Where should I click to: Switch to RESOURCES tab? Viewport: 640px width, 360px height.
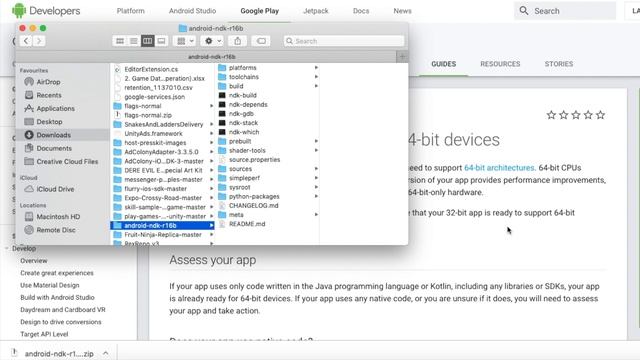point(500,64)
